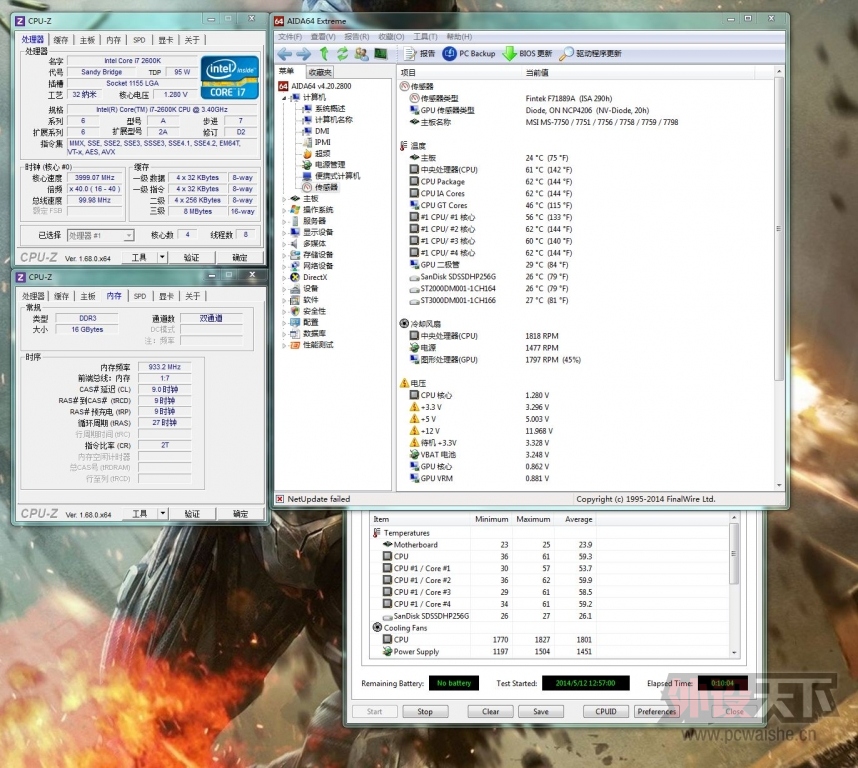Stop the stability test
The height and width of the screenshot is (768, 858).
[425, 711]
